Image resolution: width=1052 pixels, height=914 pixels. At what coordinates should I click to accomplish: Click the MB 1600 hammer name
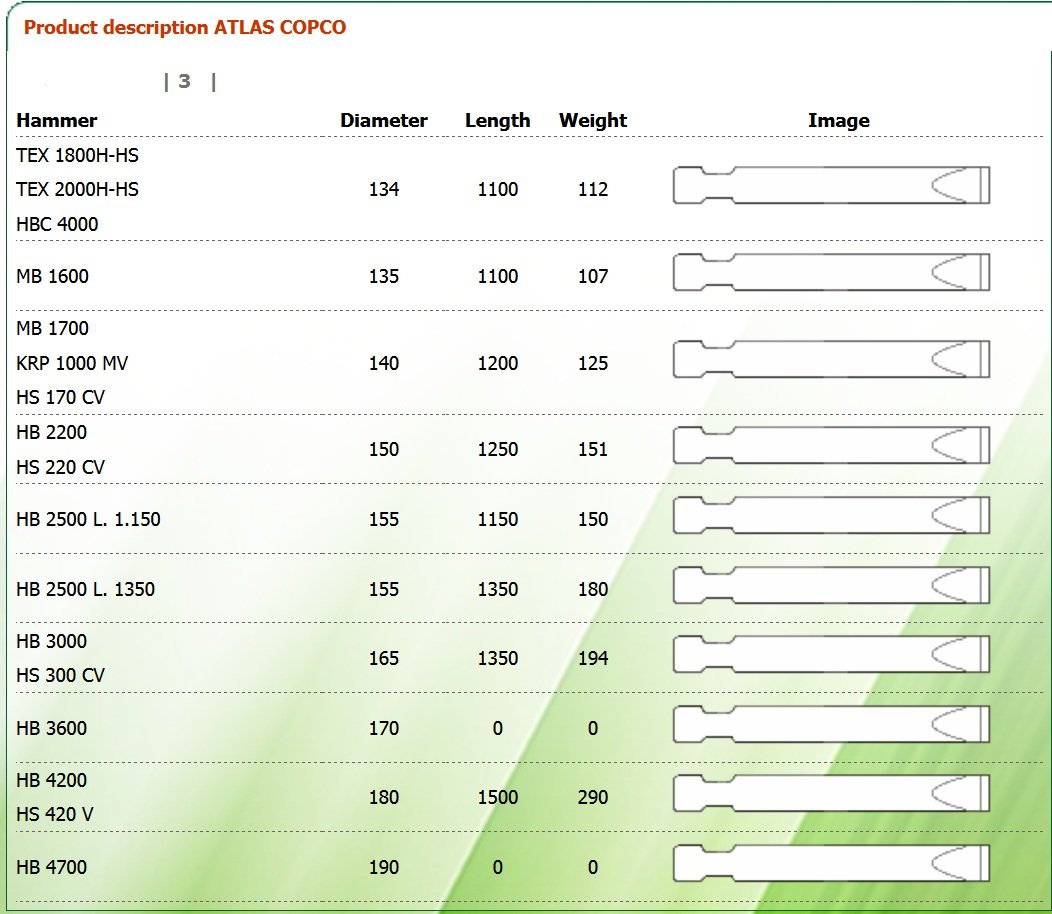(x=52, y=276)
